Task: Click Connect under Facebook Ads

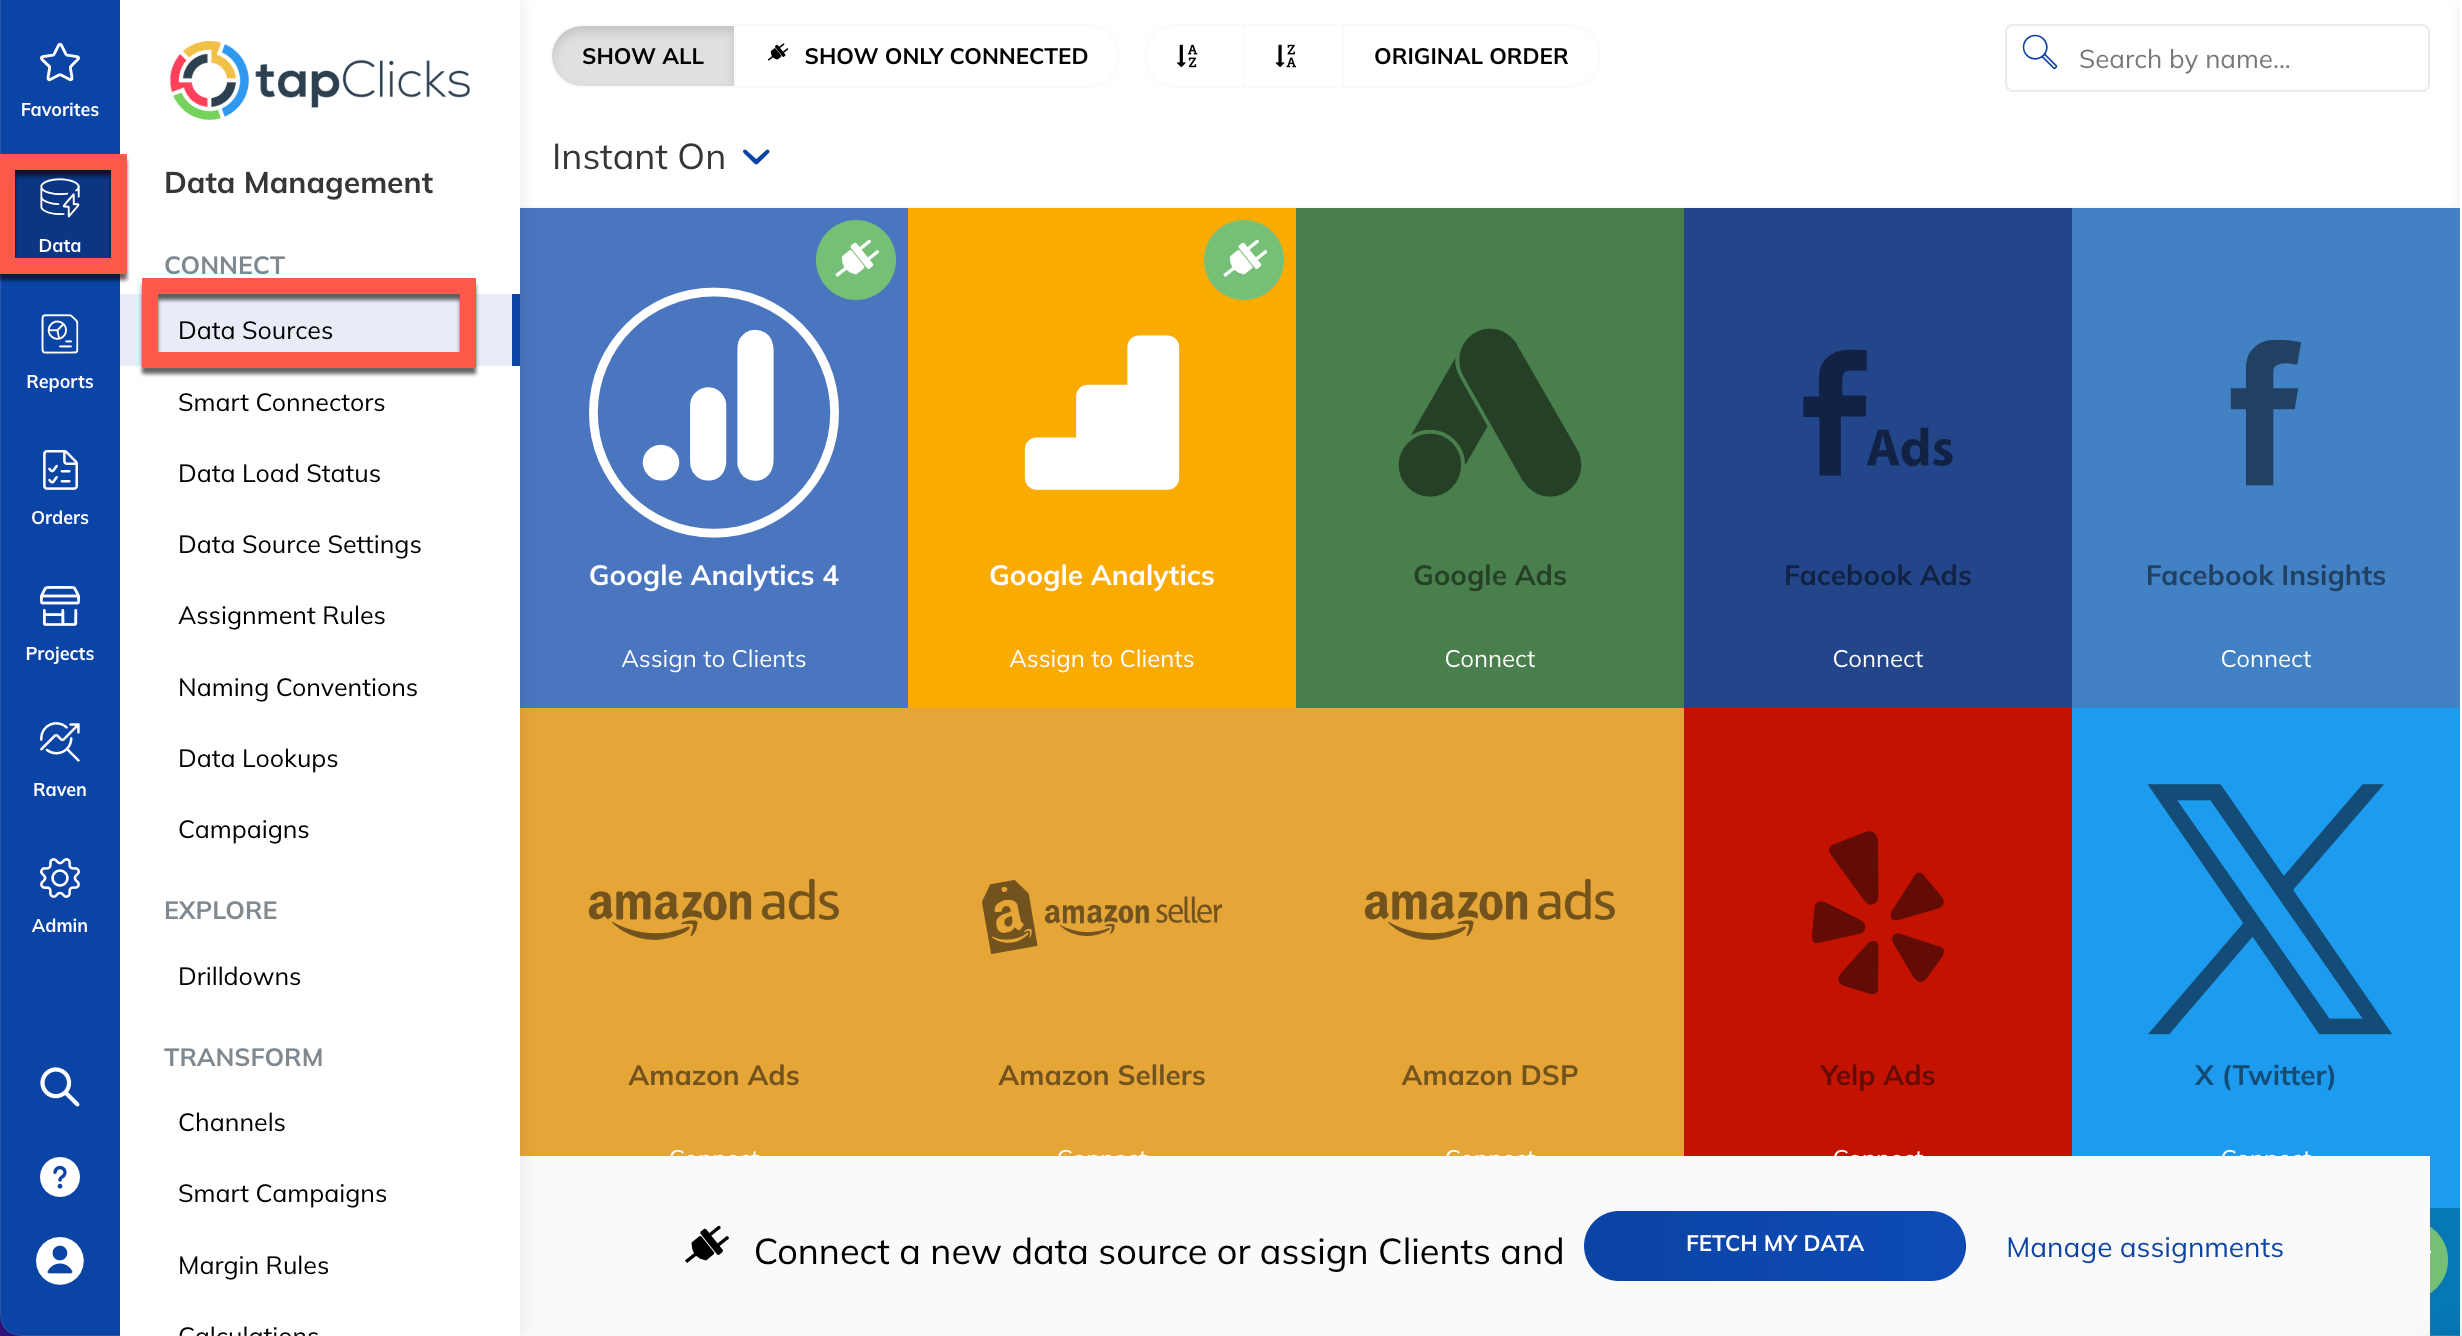Action: (1878, 658)
